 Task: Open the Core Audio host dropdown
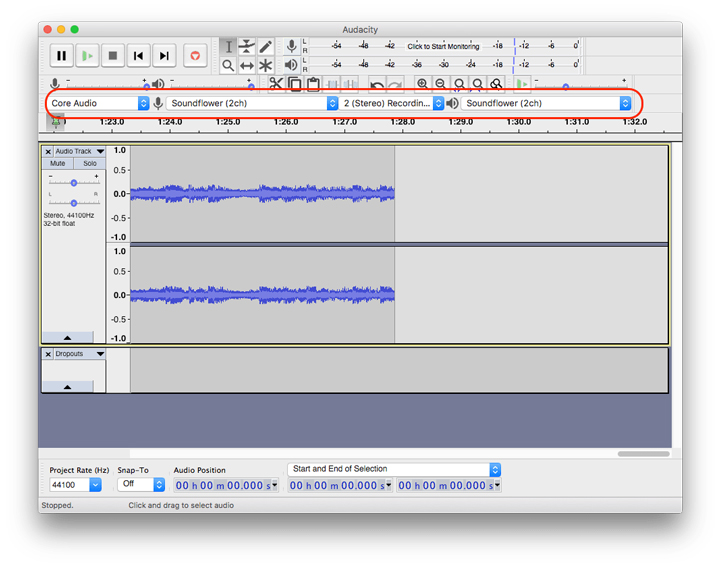tap(99, 103)
